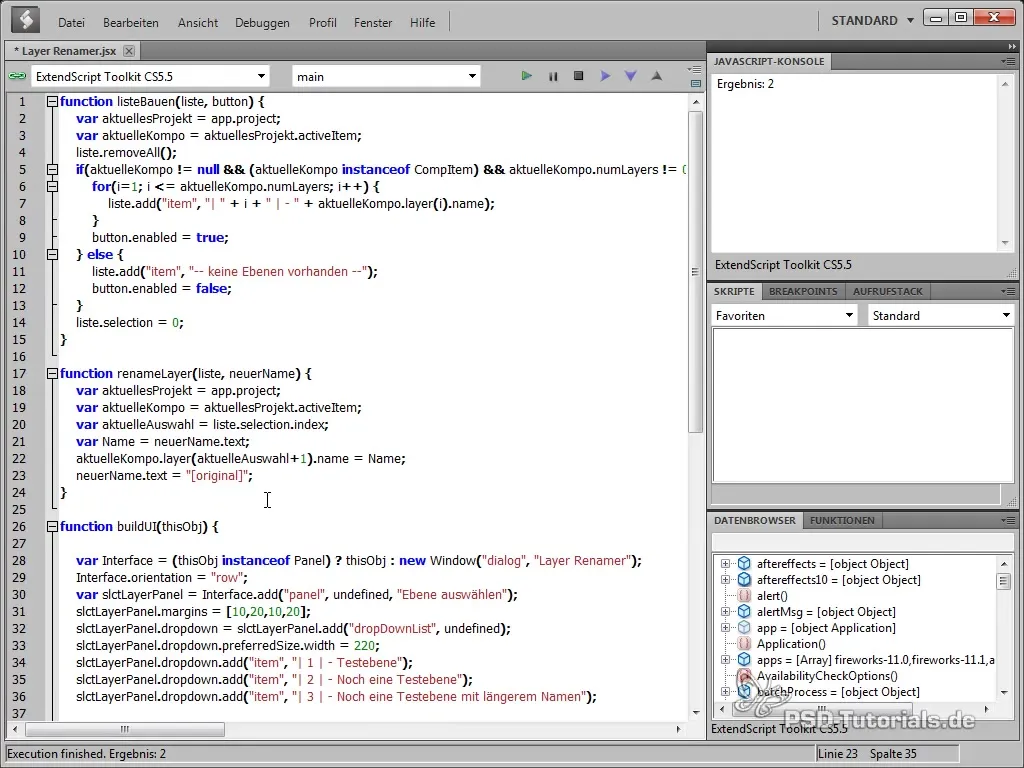Click the Datenbrowser text input field
The image size is (1024, 768).
862,542
